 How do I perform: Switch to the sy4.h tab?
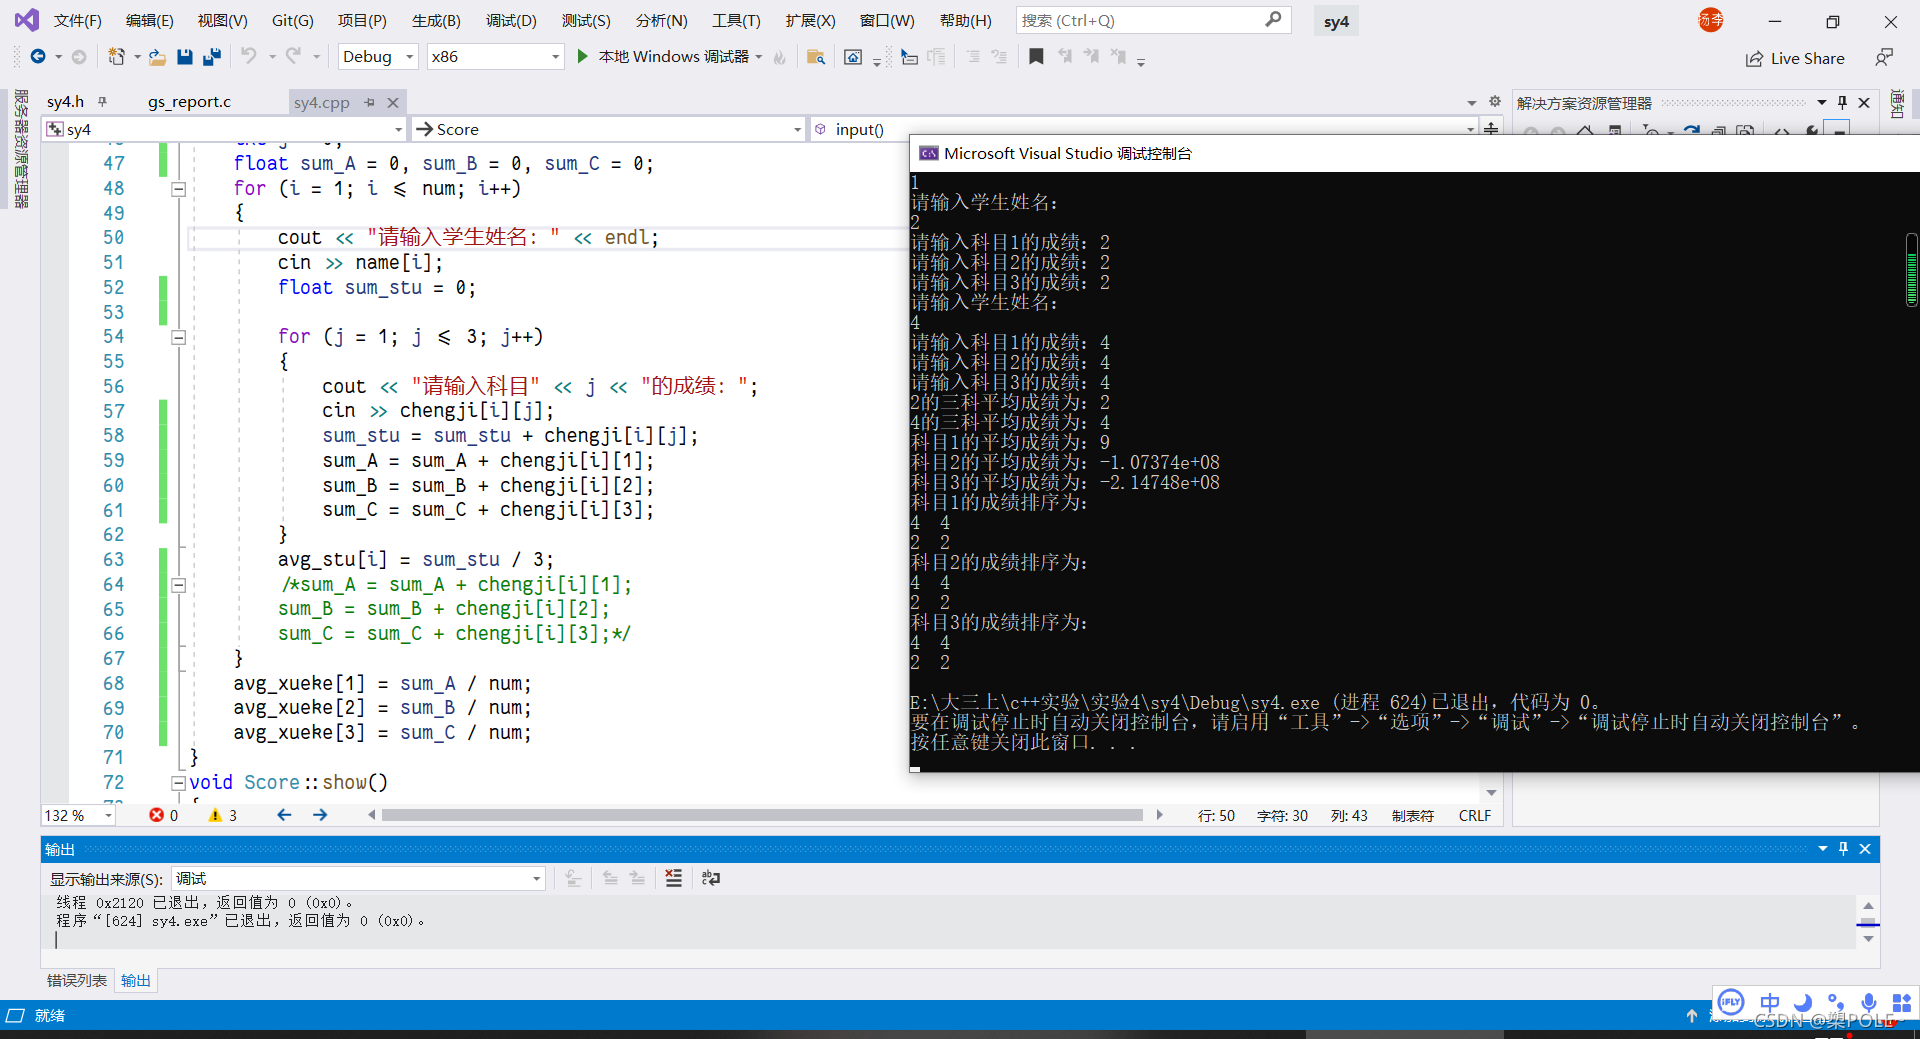coord(65,101)
